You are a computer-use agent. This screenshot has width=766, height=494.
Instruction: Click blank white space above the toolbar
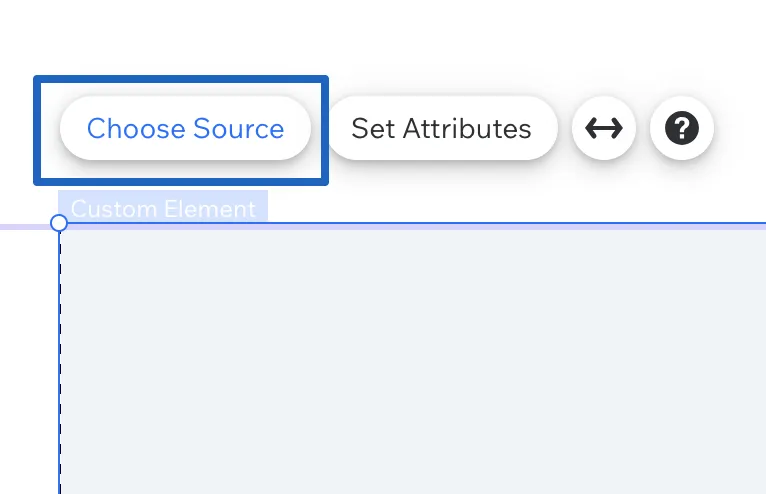click(x=383, y=37)
